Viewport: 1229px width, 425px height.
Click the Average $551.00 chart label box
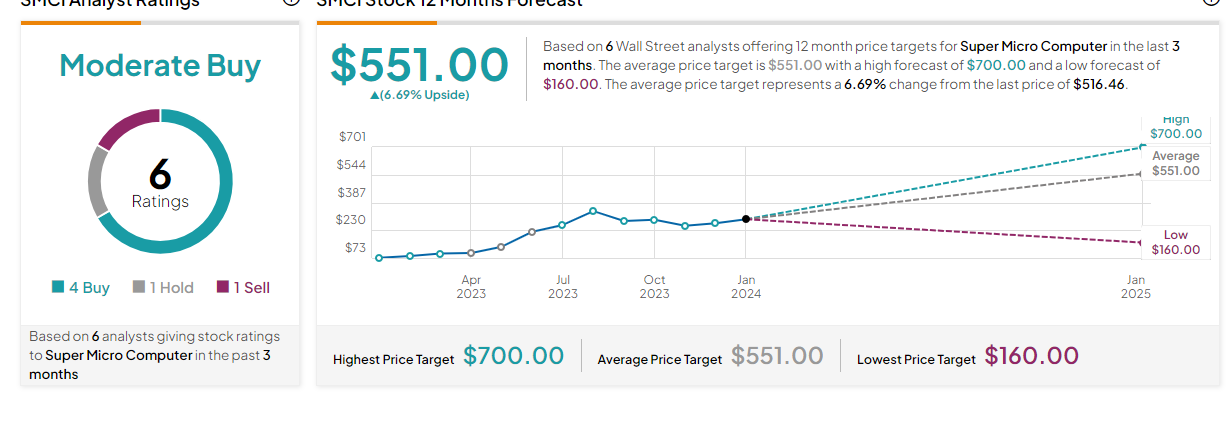[x=1175, y=164]
